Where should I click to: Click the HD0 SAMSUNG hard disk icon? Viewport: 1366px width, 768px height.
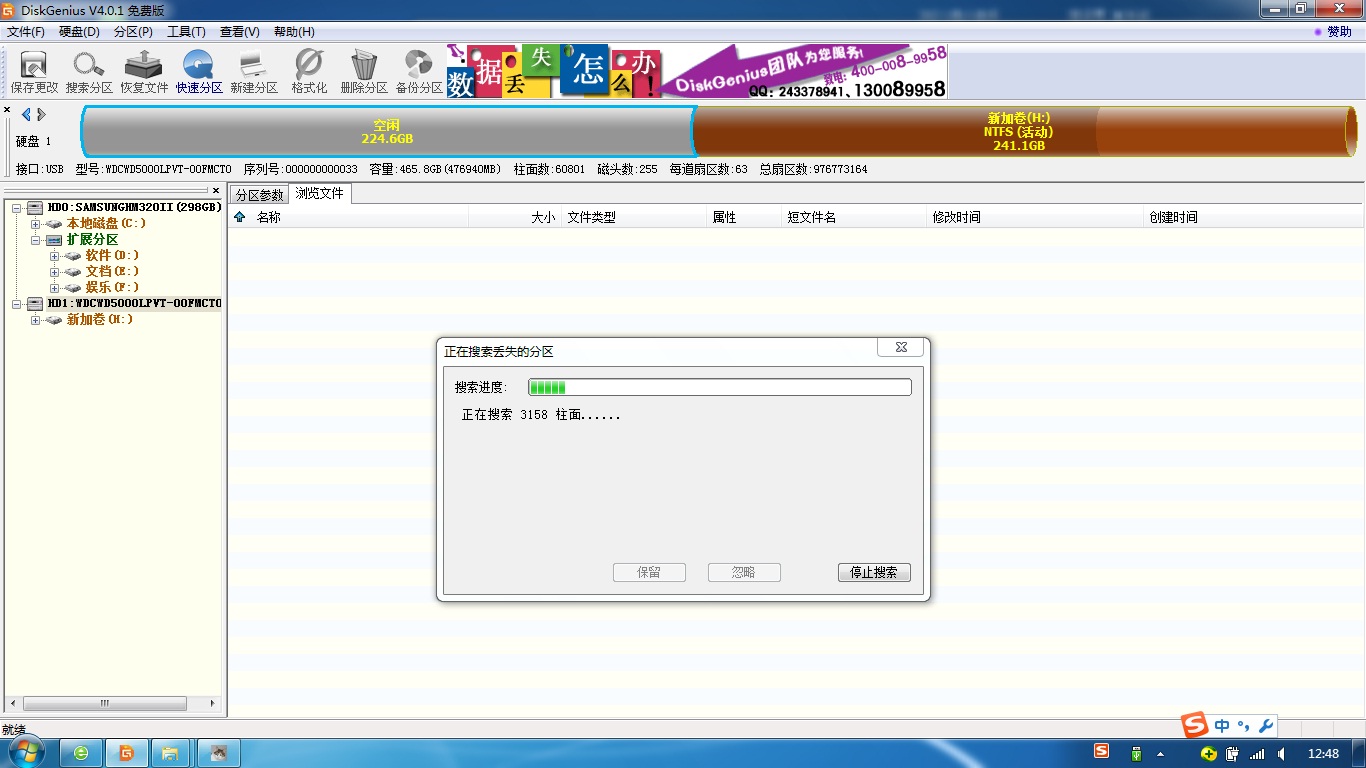[x=35, y=207]
